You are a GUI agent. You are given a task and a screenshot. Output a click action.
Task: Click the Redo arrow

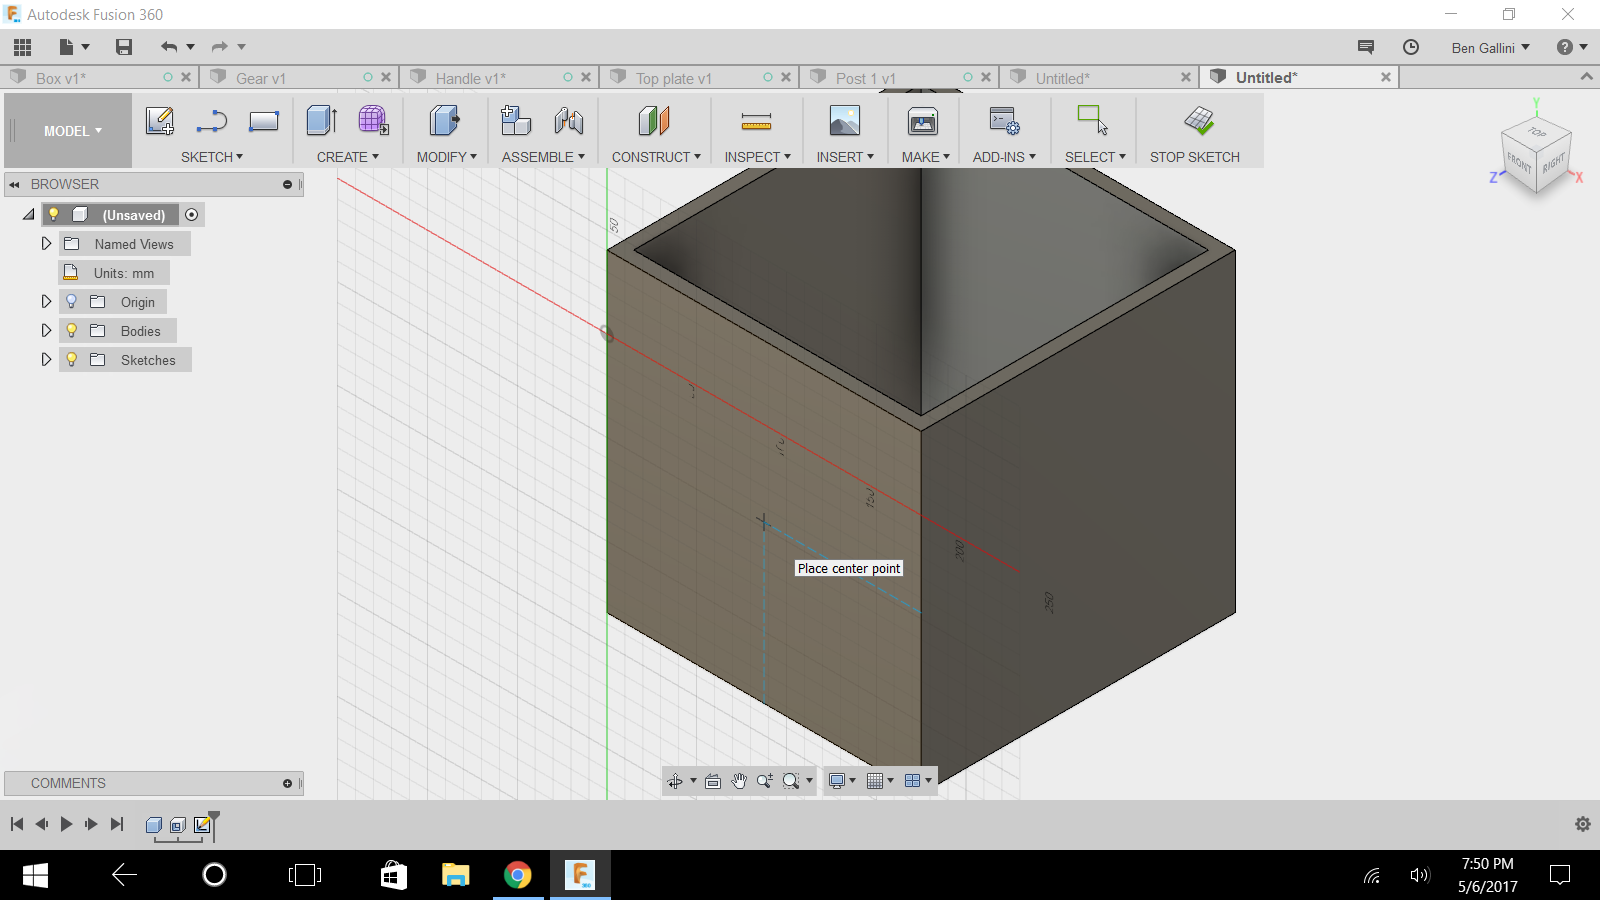pyautogui.click(x=220, y=47)
